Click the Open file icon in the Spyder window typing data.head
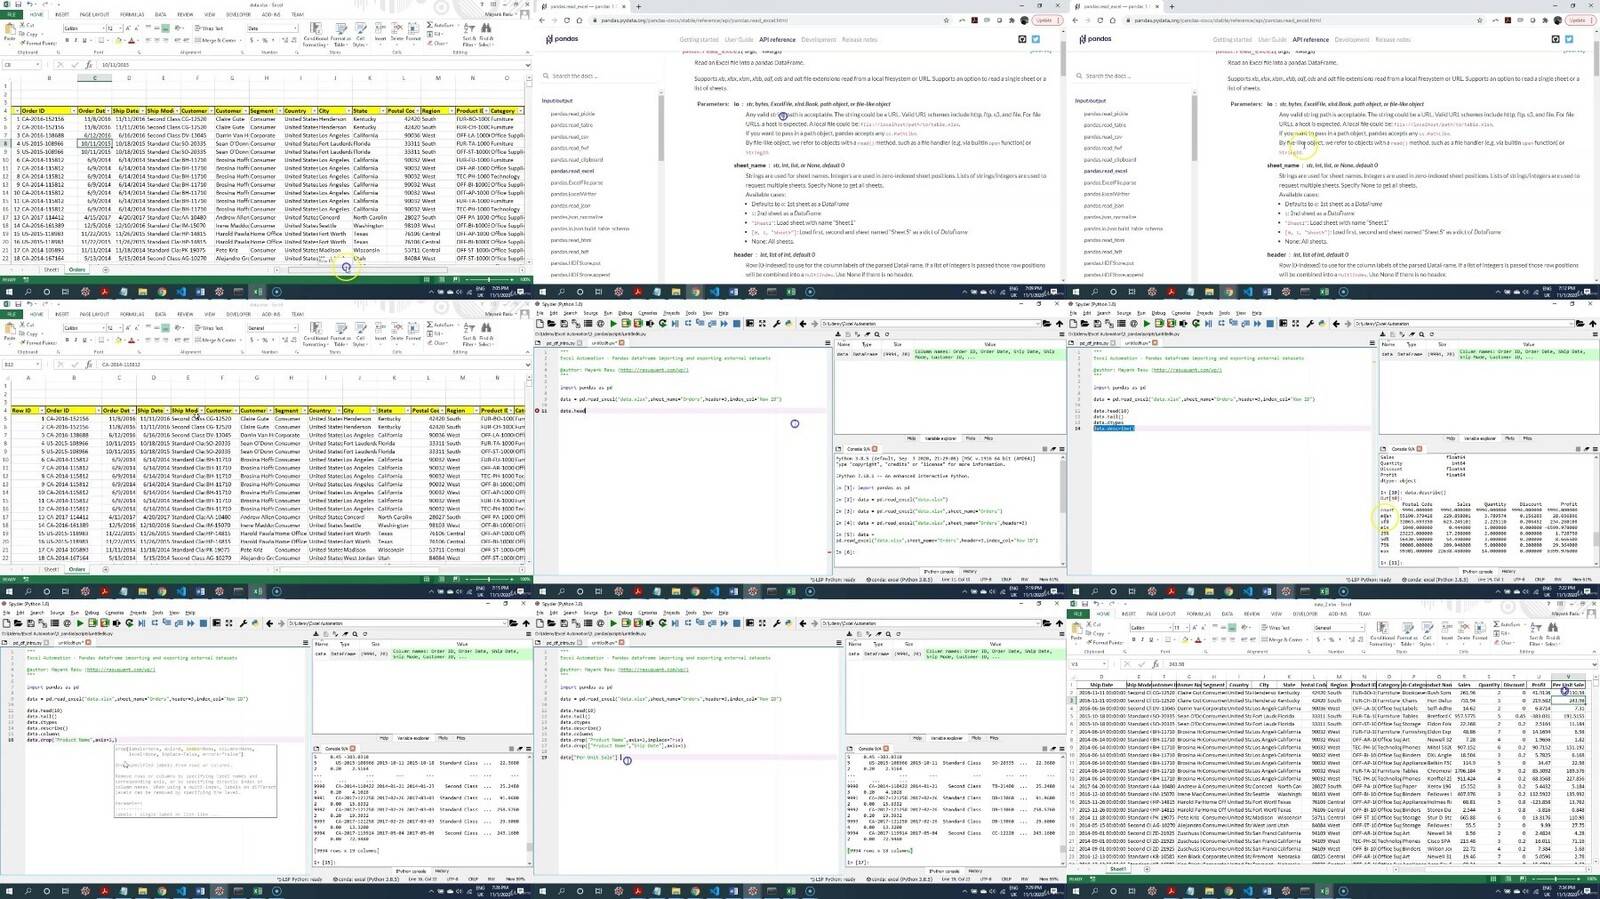1600x899 pixels. (551, 323)
